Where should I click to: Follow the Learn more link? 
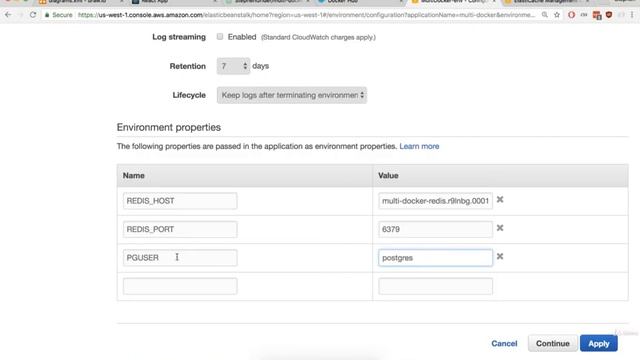(419, 146)
